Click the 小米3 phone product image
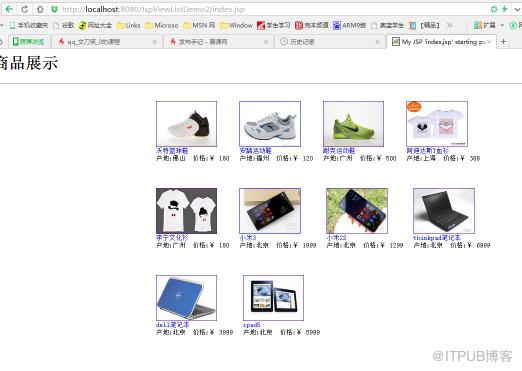Viewport: 522px width, 371px height. [x=270, y=211]
